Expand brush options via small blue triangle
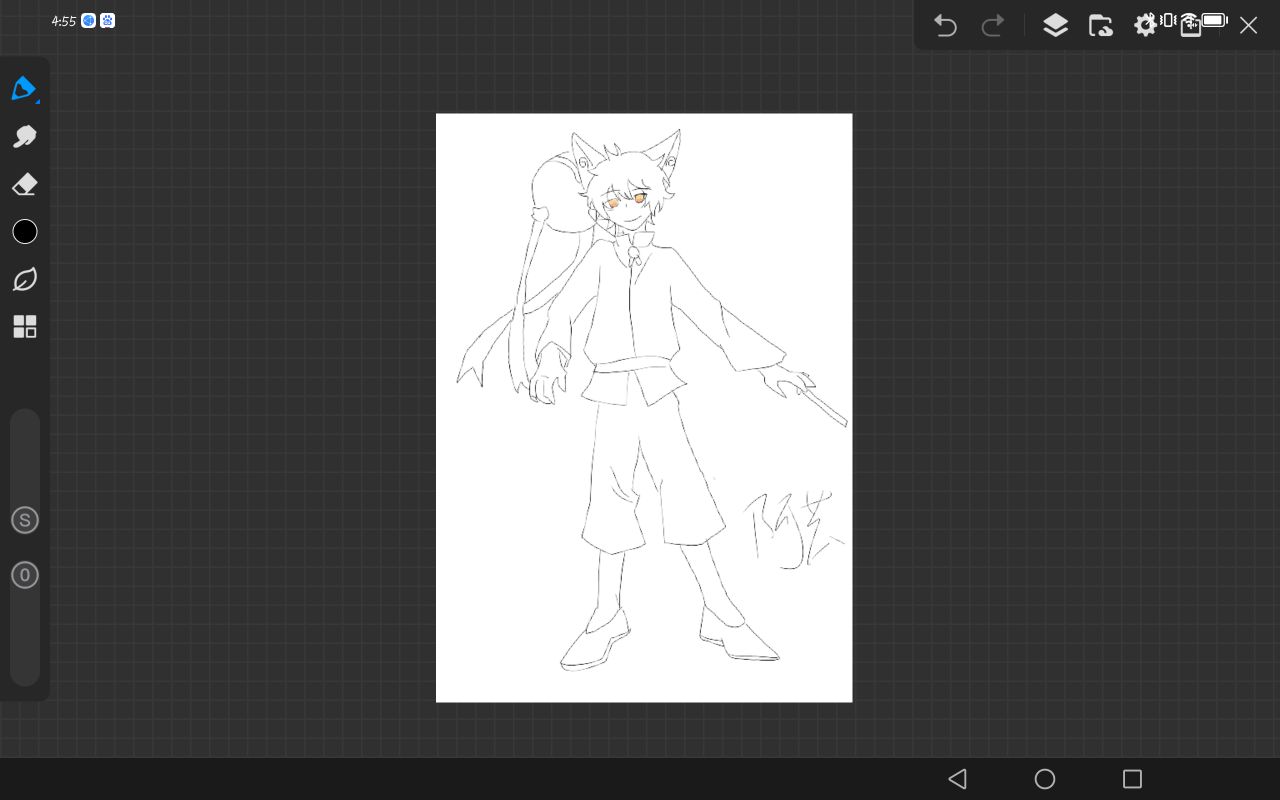The height and width of the screenshot is (800, 1280). [37, 102]
